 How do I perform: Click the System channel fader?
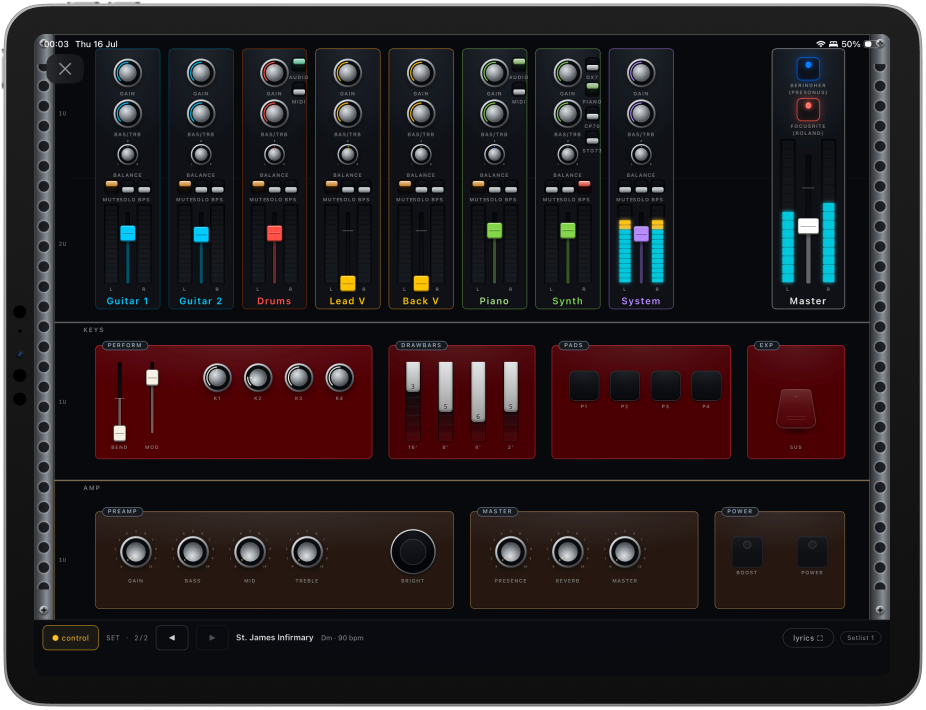coord(641,234)
